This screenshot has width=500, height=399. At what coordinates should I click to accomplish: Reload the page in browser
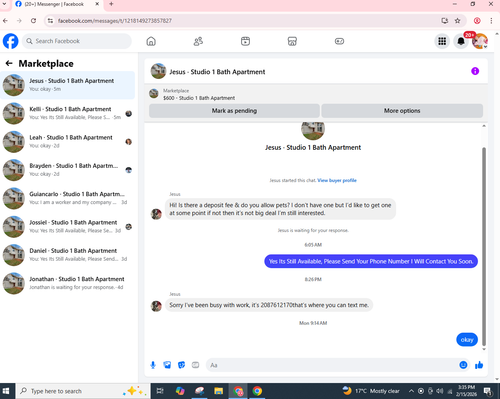click(x=33, y=21)
